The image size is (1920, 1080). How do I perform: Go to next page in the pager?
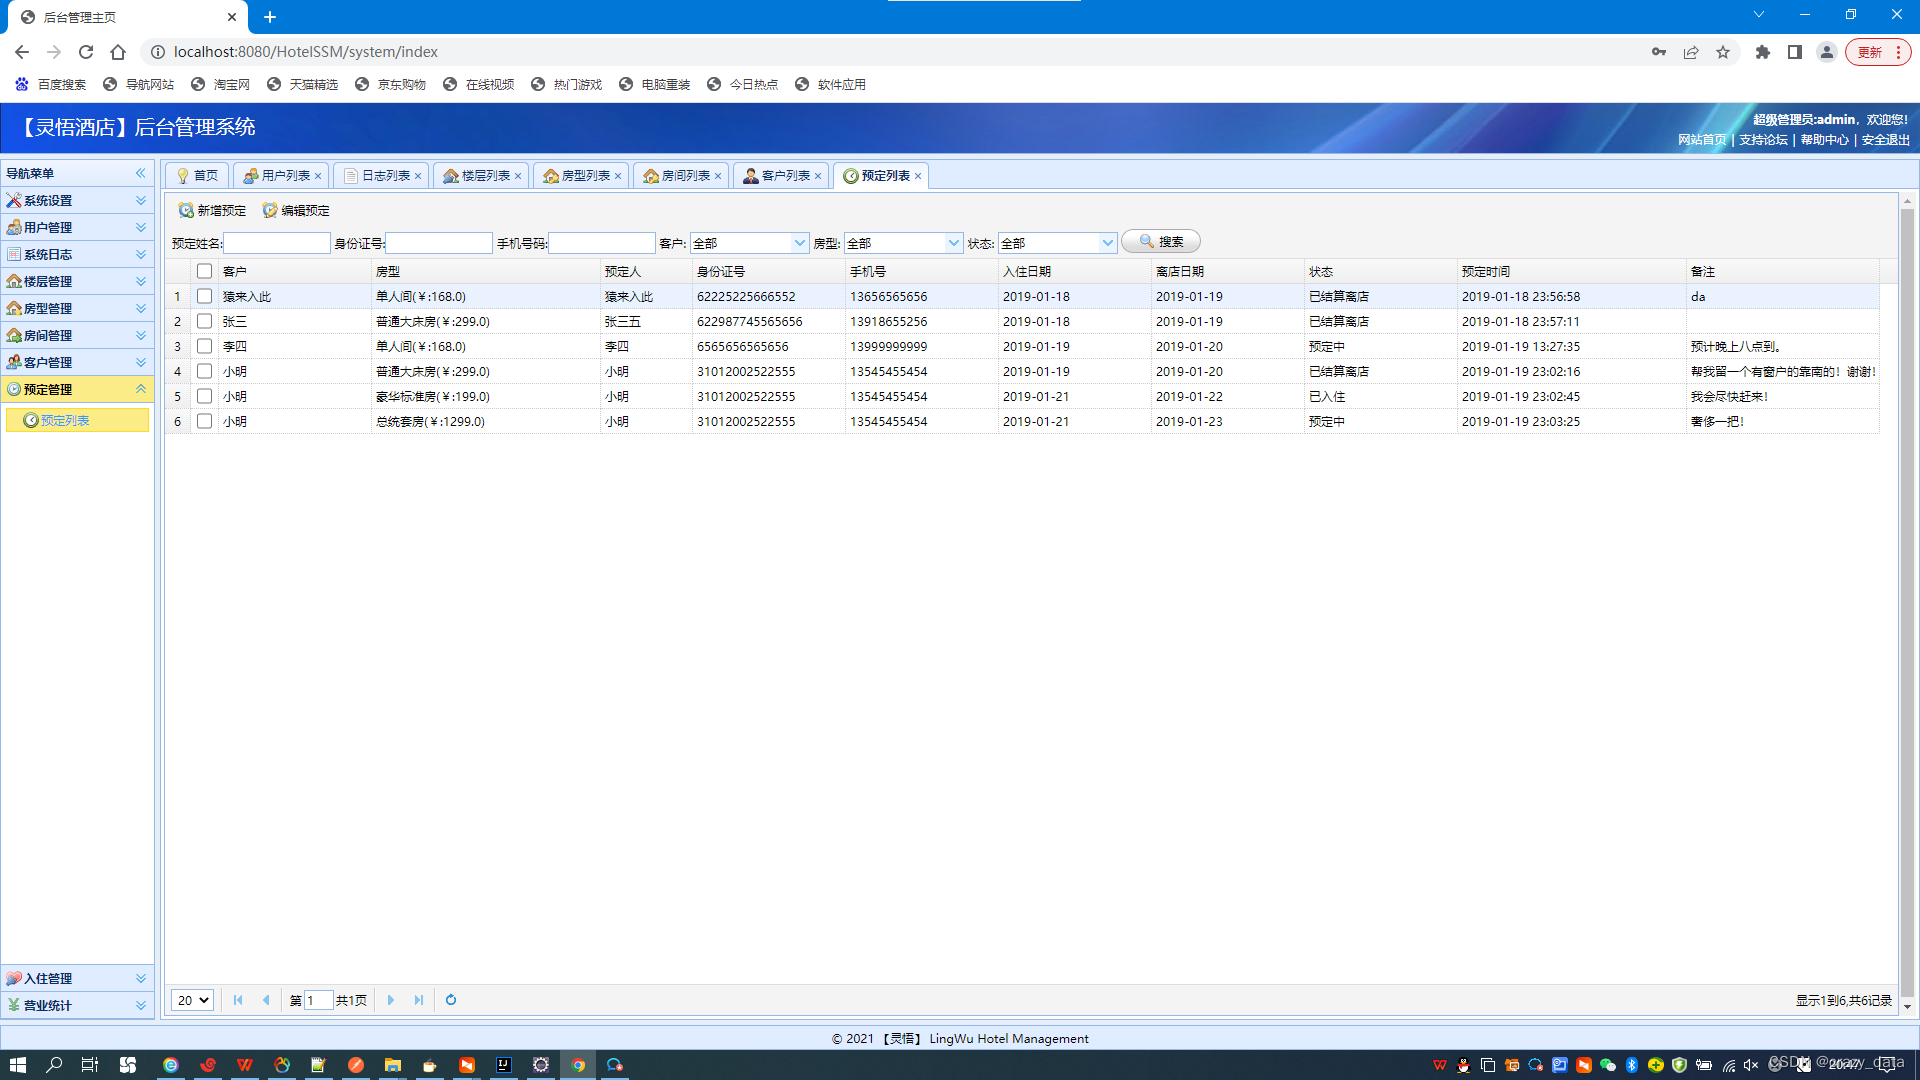pos(391,1000)
